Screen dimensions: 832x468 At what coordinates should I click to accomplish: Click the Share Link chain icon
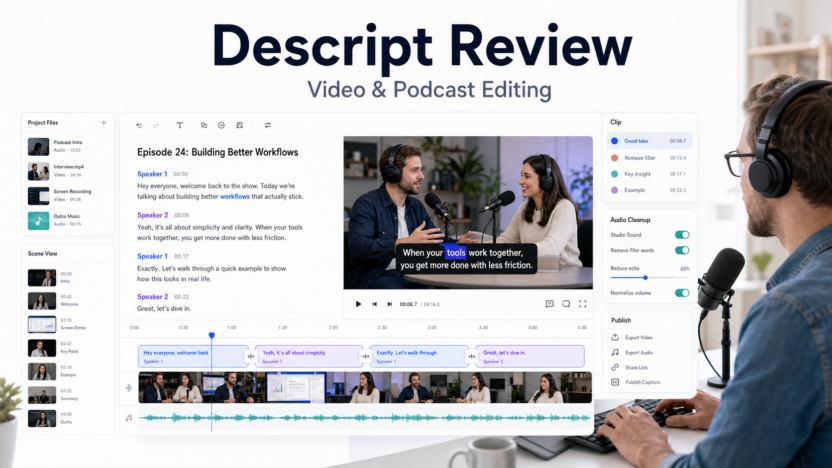(x=615, y=367)
